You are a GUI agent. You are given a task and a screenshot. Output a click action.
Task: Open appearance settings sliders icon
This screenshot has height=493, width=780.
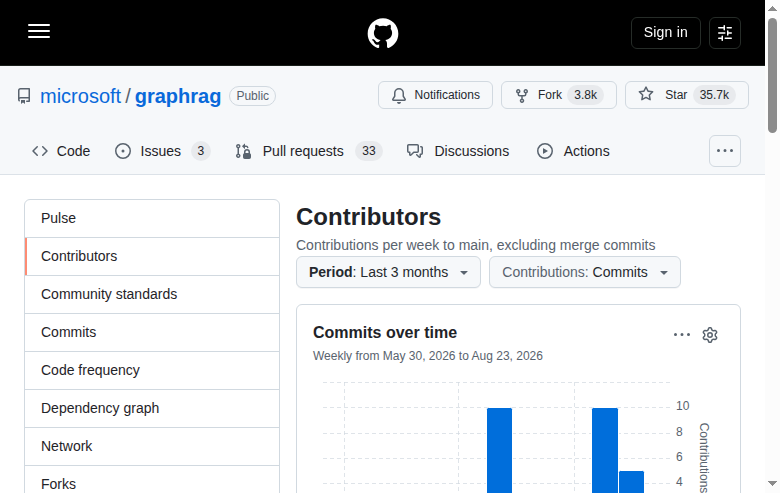pos(725,33)
